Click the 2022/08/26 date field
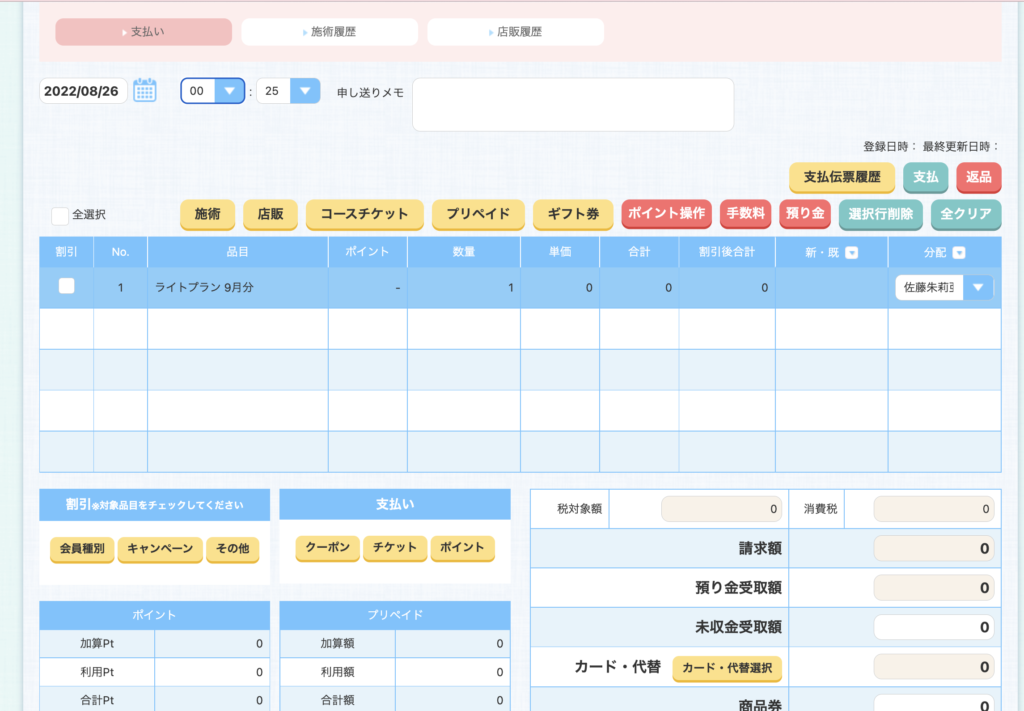This screenshot has width=1024, height=711. 84,91
